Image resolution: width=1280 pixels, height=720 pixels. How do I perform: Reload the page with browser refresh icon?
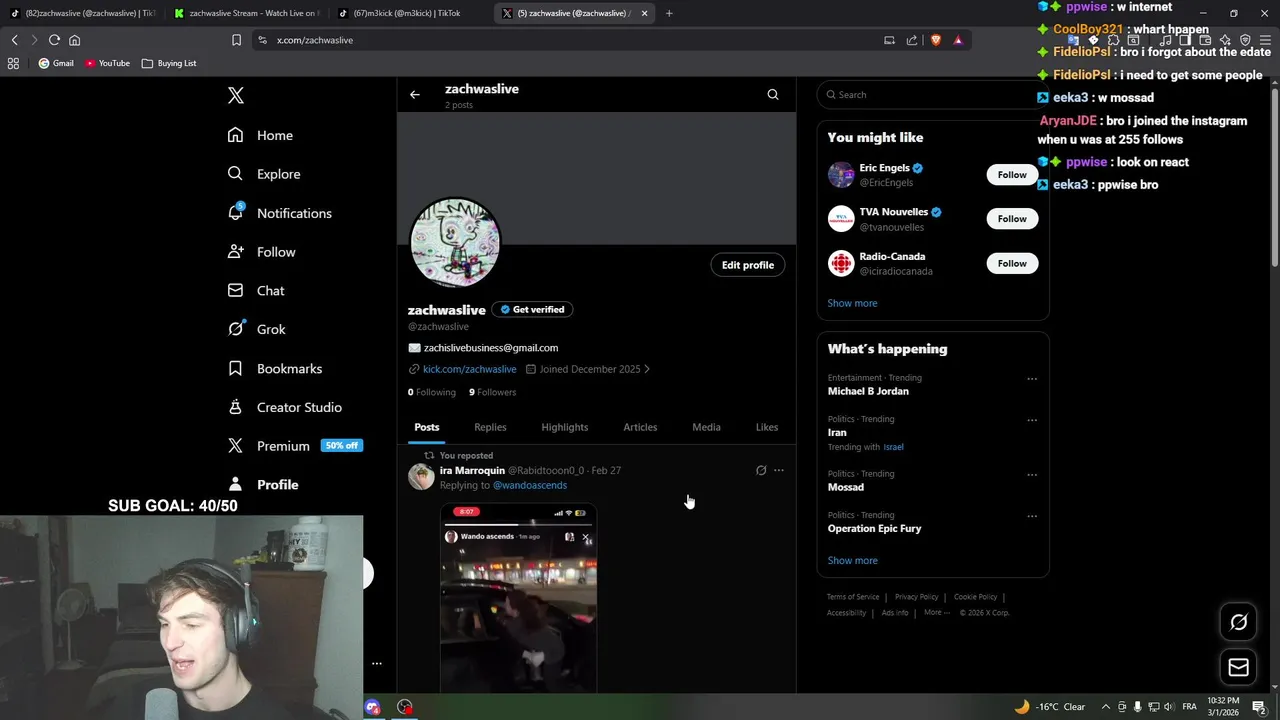(x=54, y=40)
